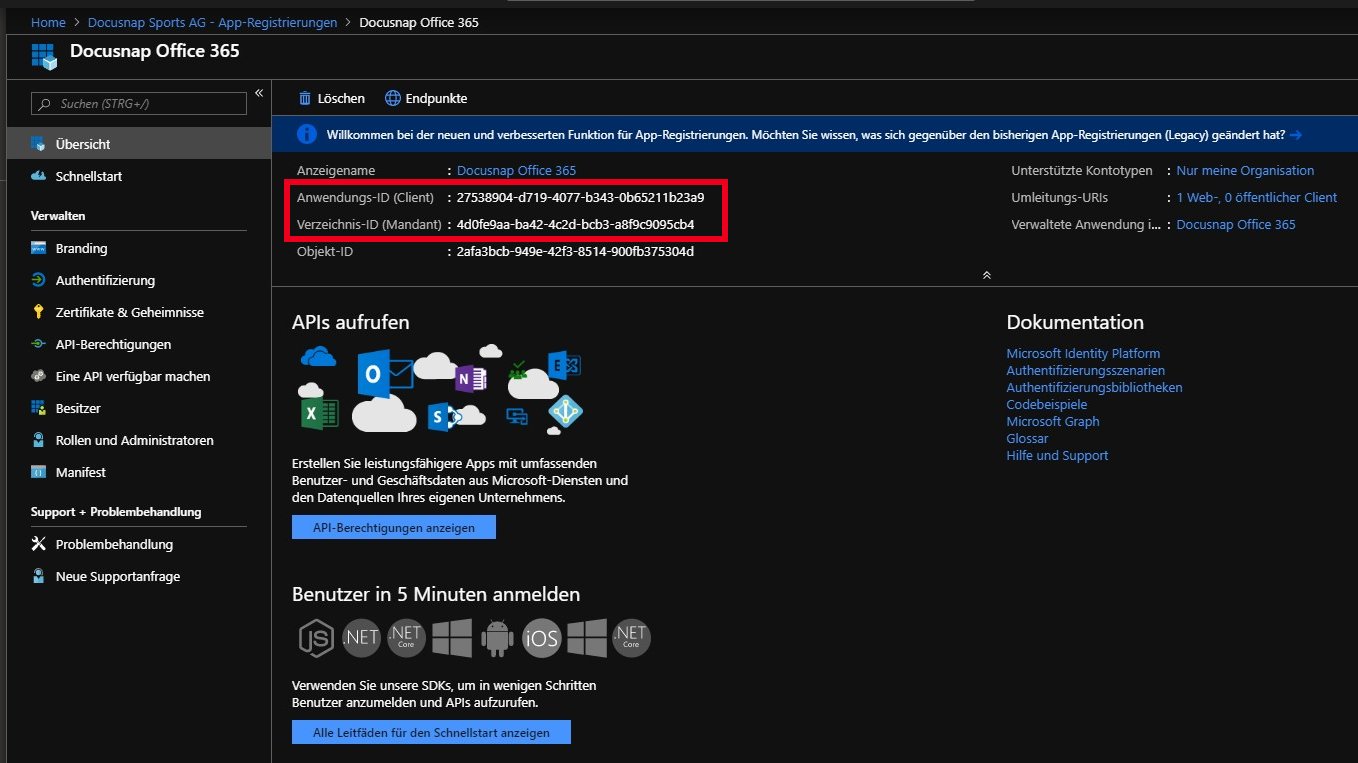Click the API-Berechtigungen icon
The image size is (1358, 763).
click(39, 344)
